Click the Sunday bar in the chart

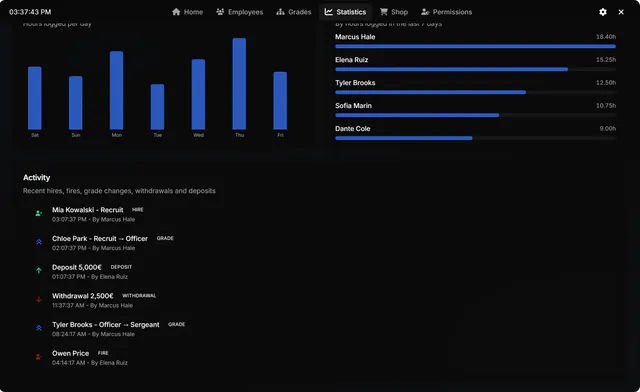[x=76, y=103]
